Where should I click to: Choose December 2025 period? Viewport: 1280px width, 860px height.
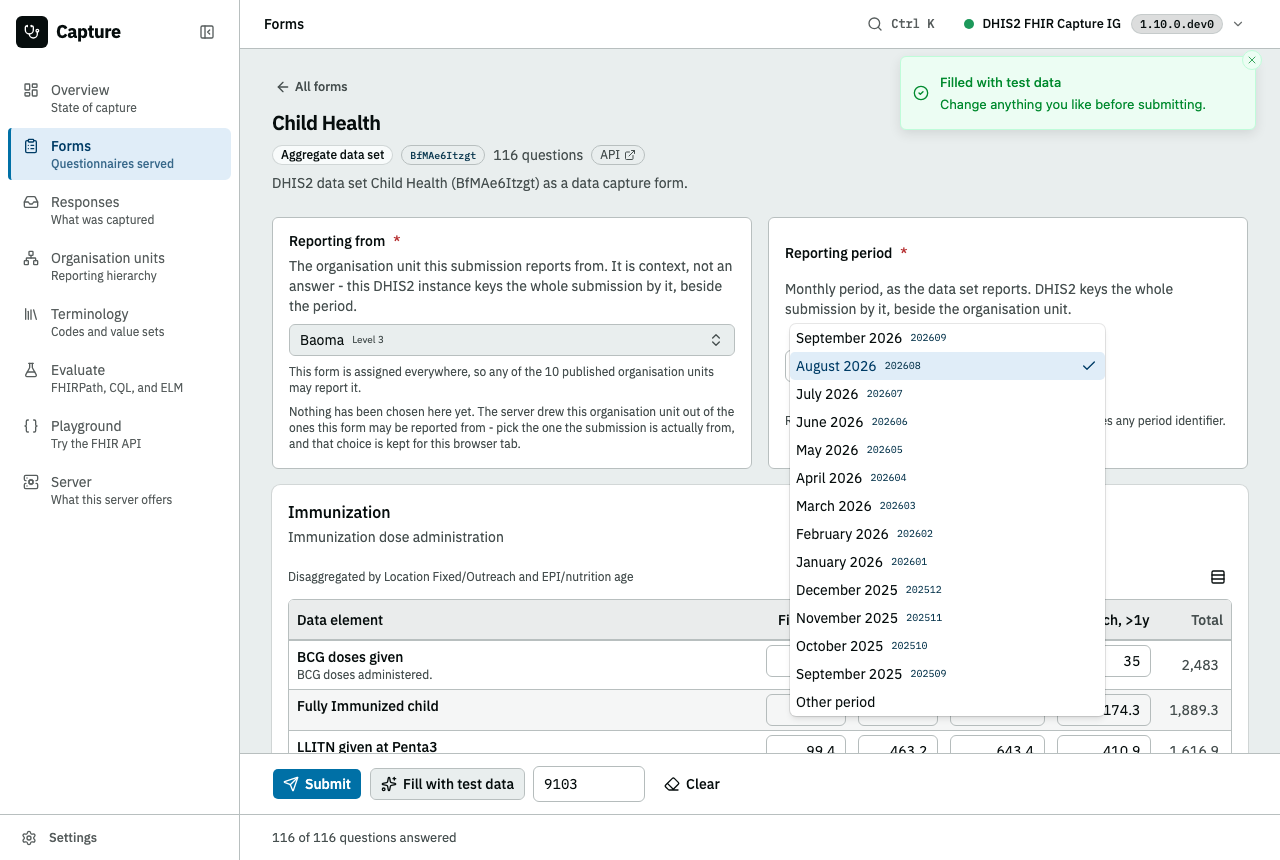coord(947,590)
